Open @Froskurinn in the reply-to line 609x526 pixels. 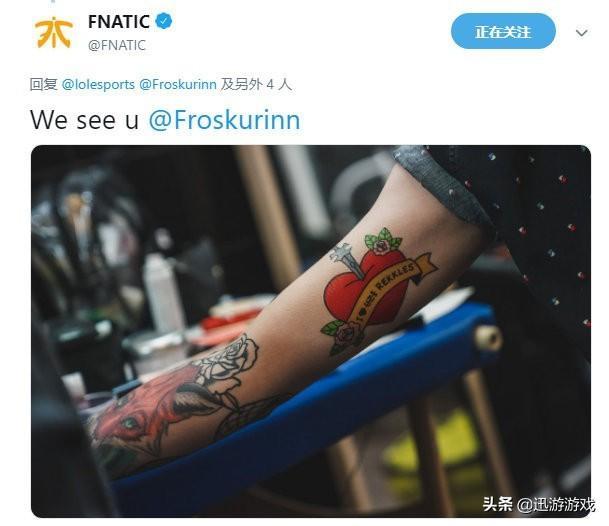pyautogui.click(x=178, y=84)
